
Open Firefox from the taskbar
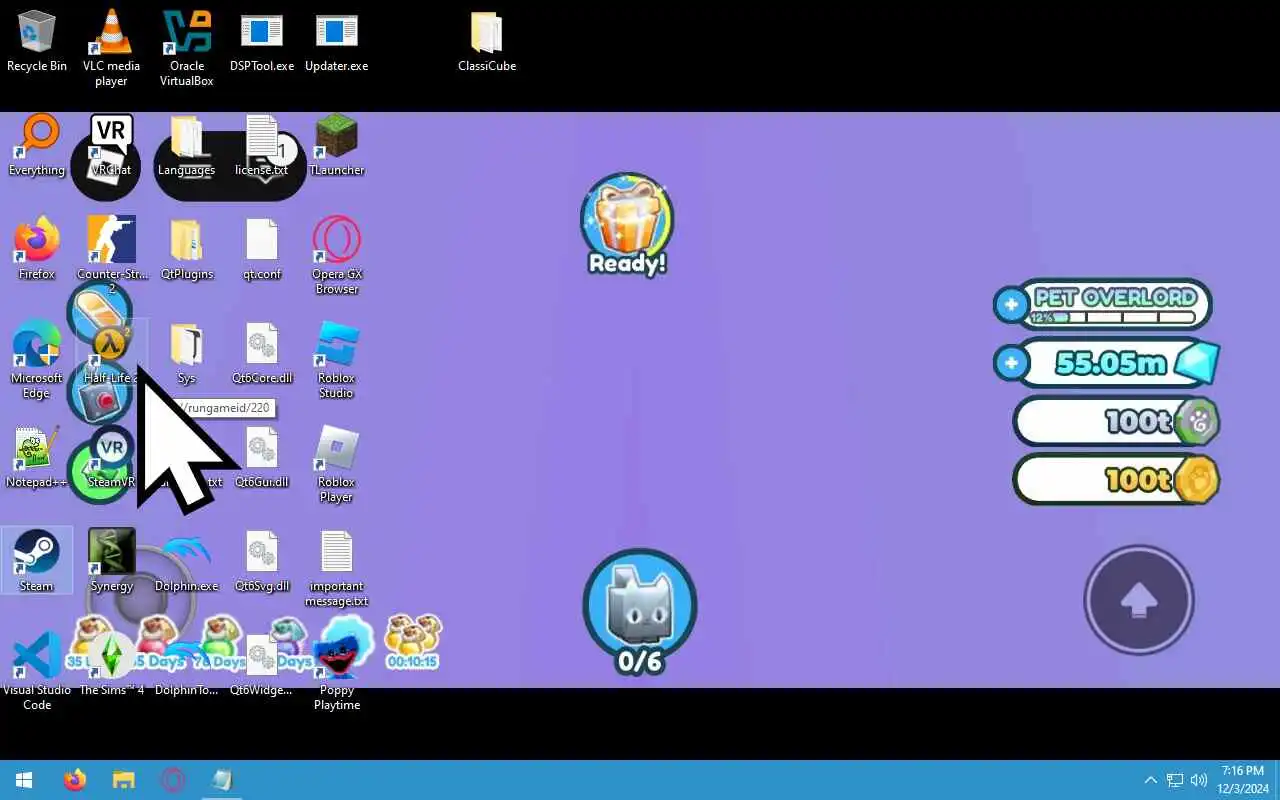(75, 780)
